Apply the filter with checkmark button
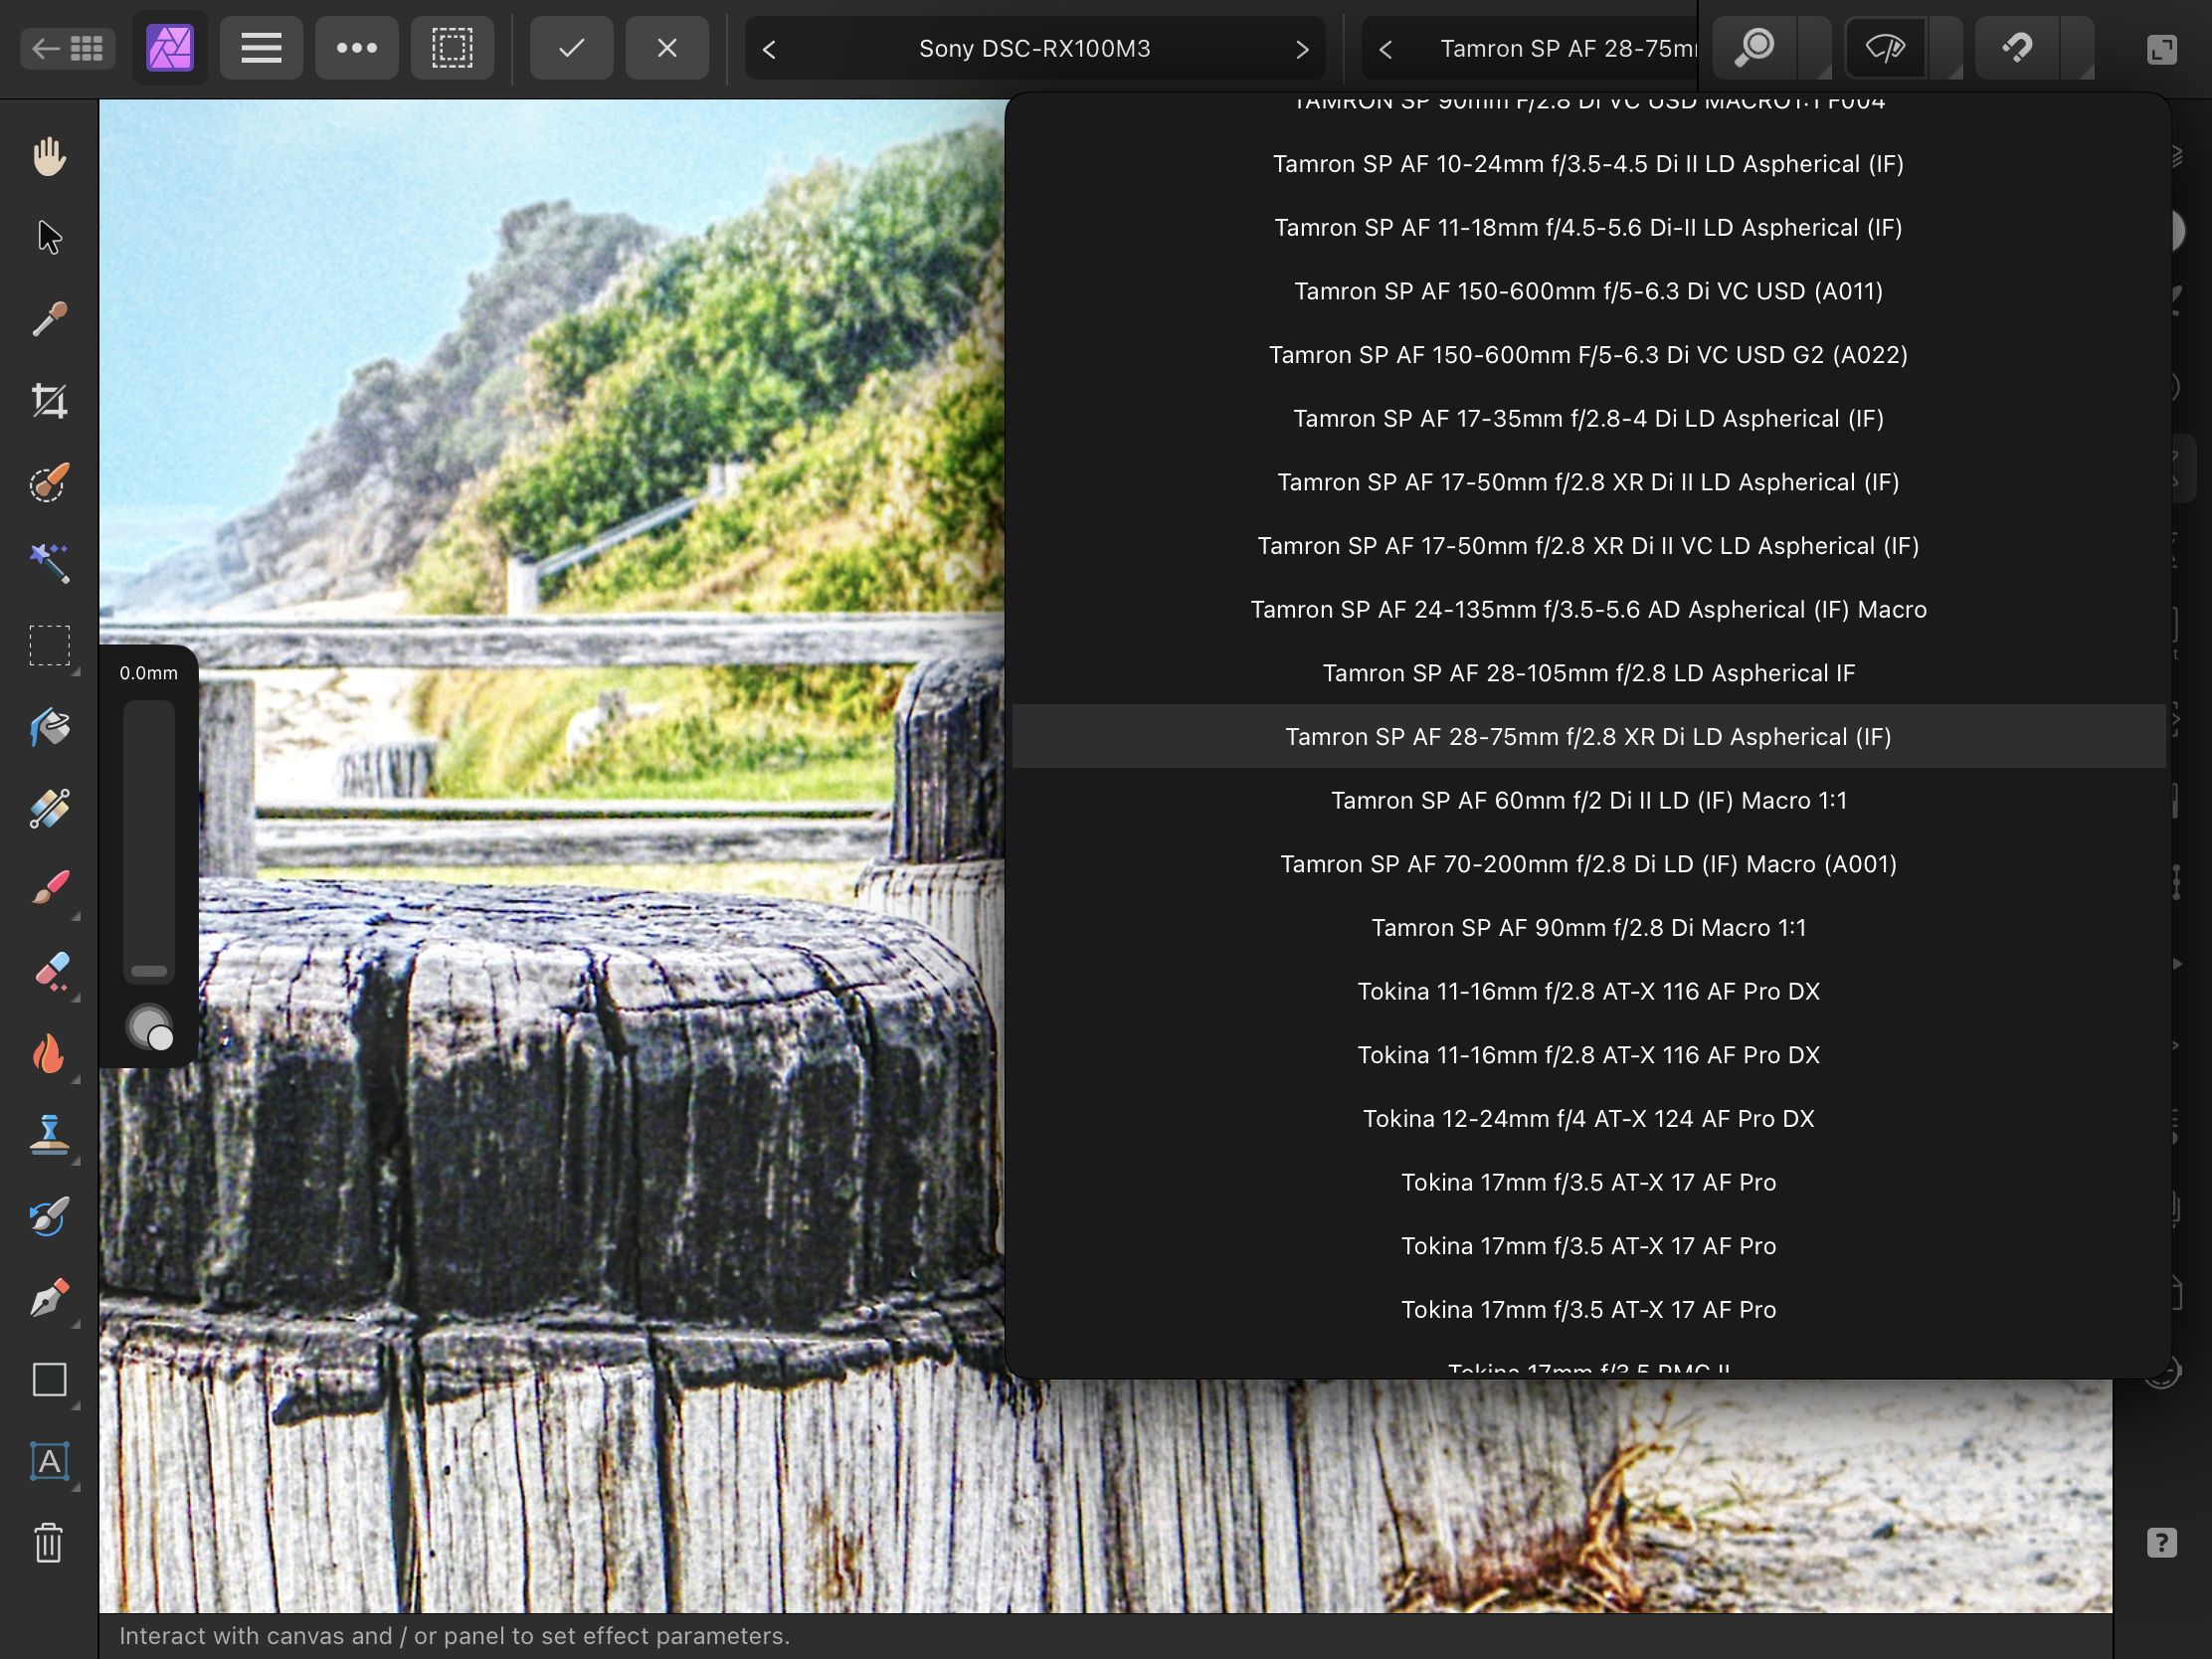This screenshot has width=2212, height=1659. pyautogui.click(x=571, y=48)
